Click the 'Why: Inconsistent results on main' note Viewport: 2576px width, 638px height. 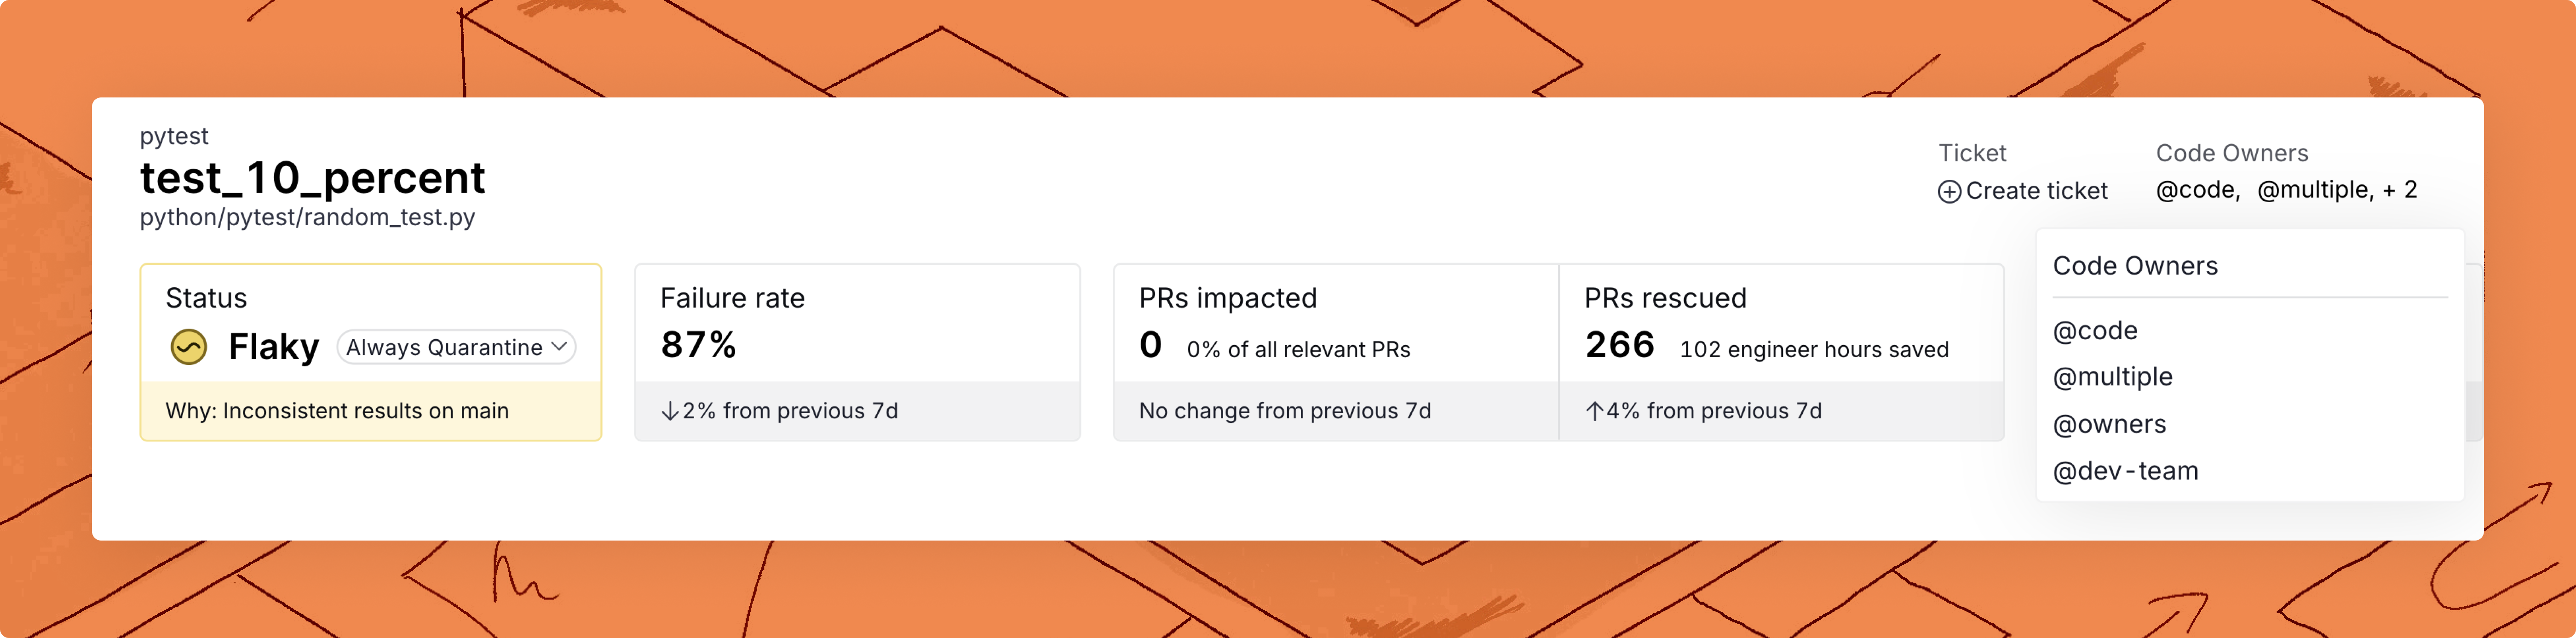pyautogui.click(x=337, y=411)
